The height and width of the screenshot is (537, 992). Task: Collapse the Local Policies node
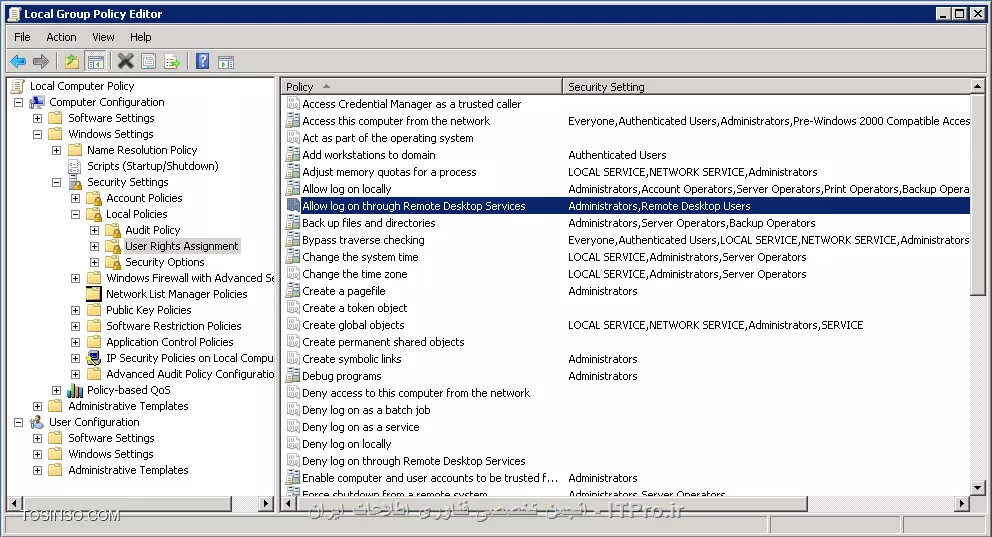[75, 214]
